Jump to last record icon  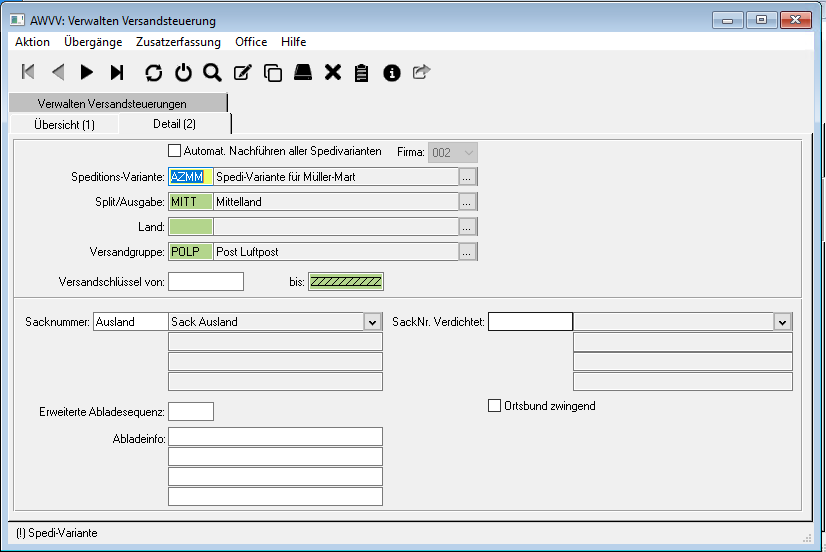pyautogui.click(x=117, y=72)
